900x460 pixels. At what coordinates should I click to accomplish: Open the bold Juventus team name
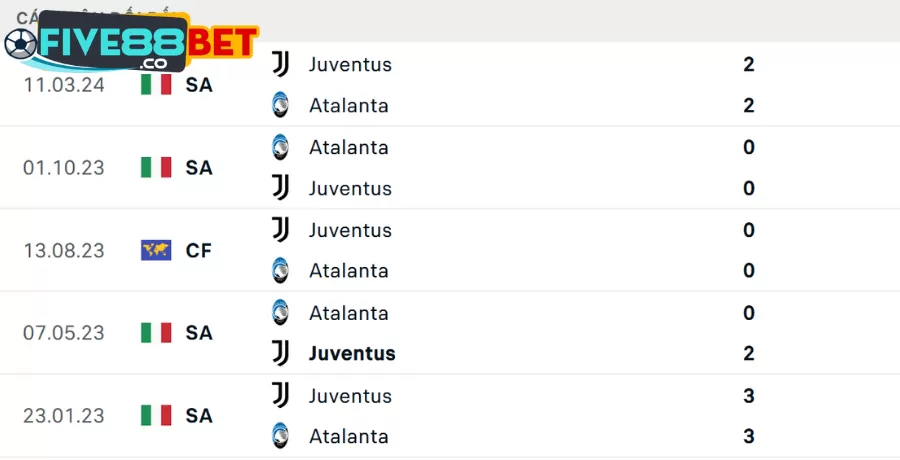[x=352, y=353]
